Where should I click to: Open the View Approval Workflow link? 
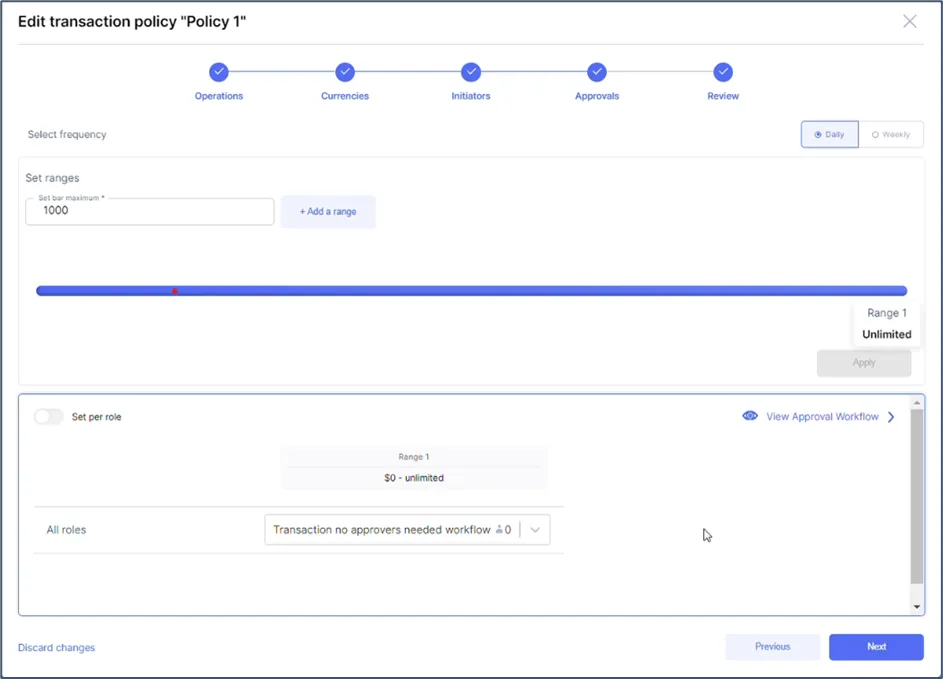[822, 417]
